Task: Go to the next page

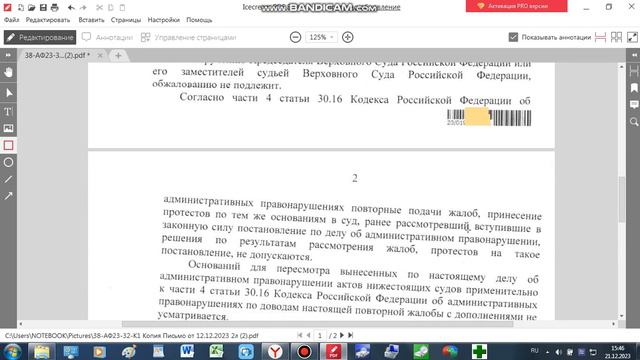Action: tap(342, 335)
